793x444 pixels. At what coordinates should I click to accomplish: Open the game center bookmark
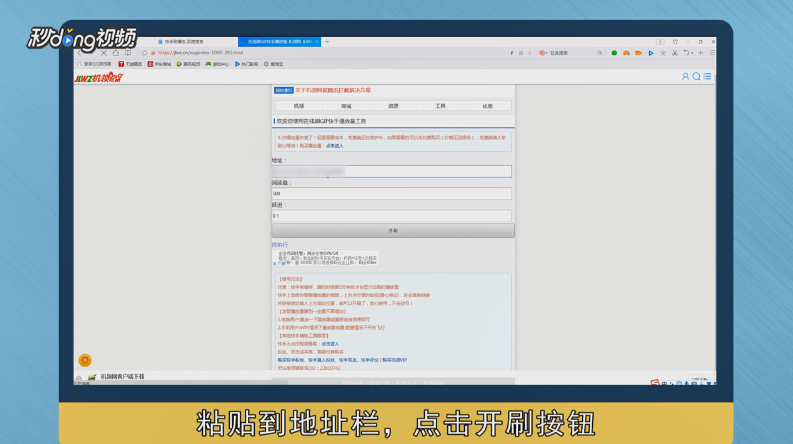click(x=217, y=64)
